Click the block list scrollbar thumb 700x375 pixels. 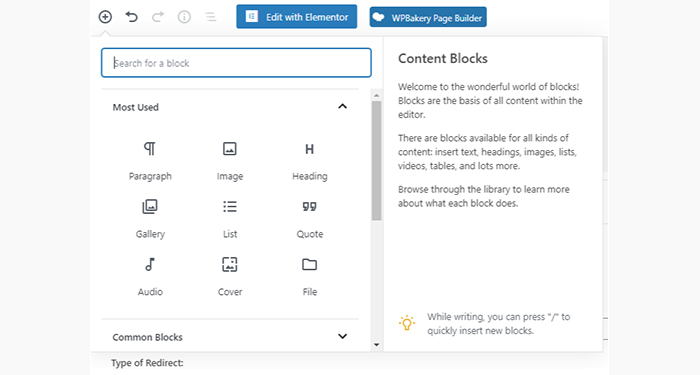click(376, 160)
